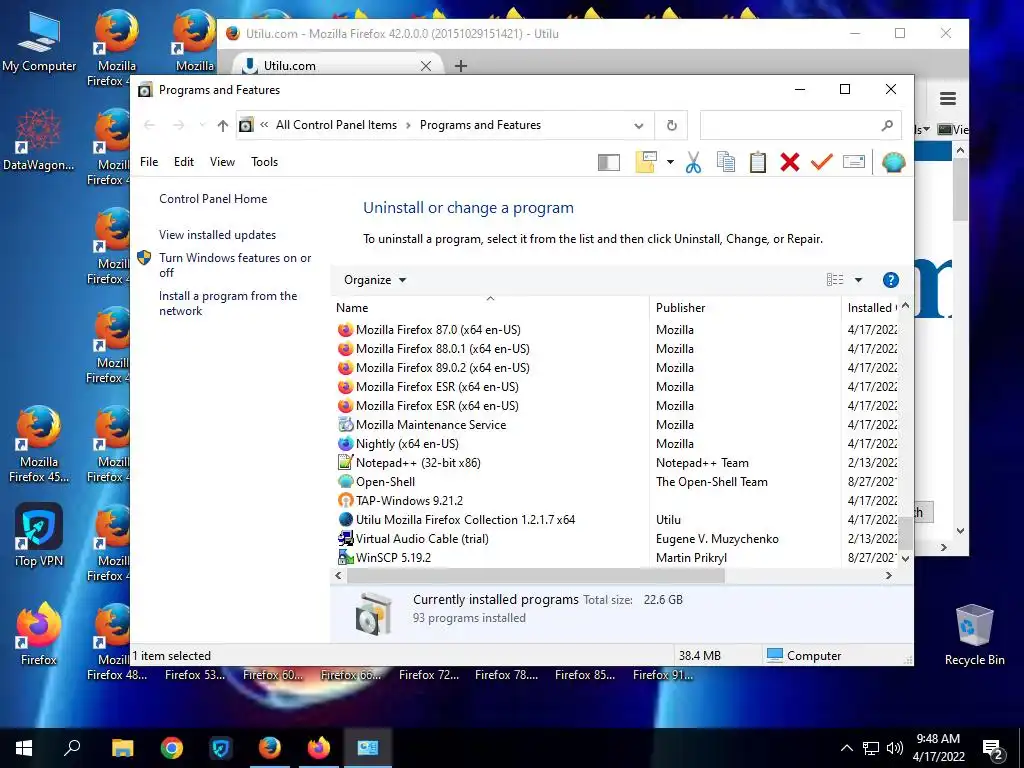Click Install a program from the network

point(228,304)
